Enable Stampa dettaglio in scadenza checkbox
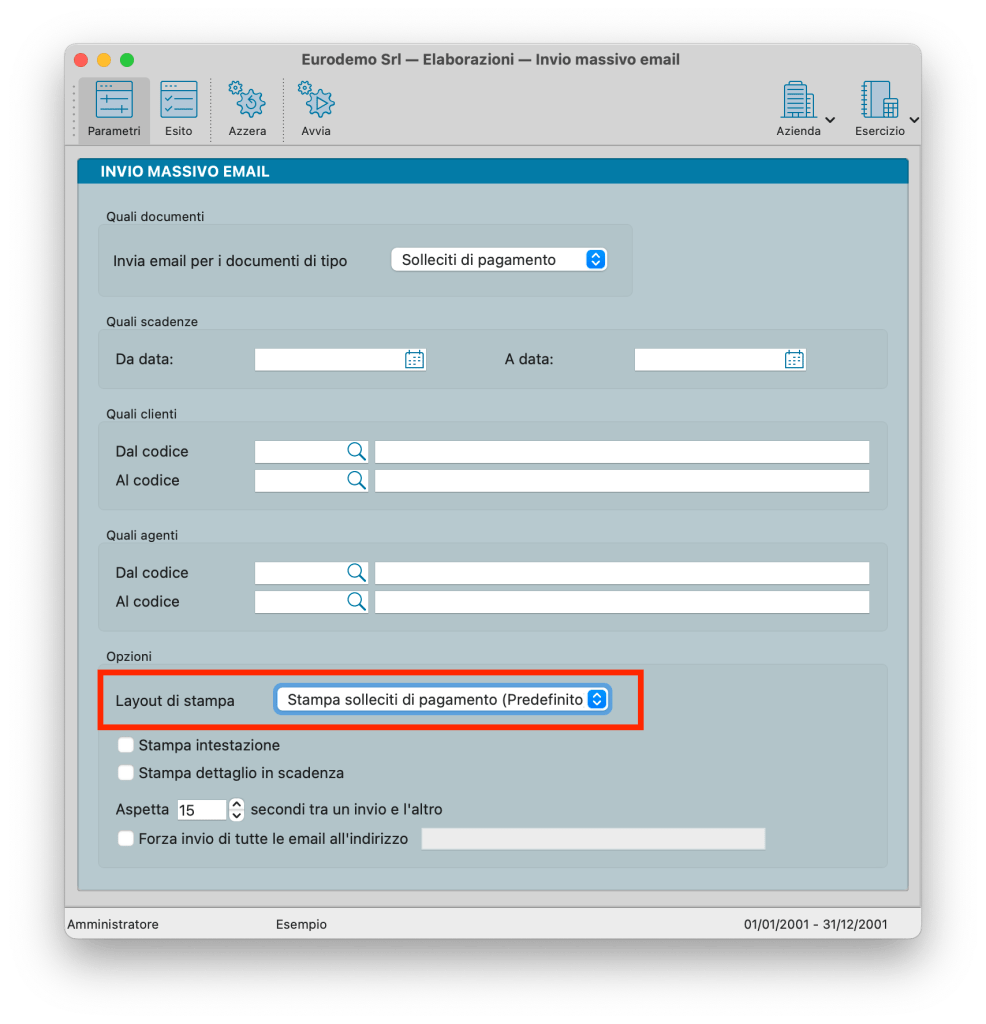The width and height of the screenshot is (986, 1024). pos(126,773)
